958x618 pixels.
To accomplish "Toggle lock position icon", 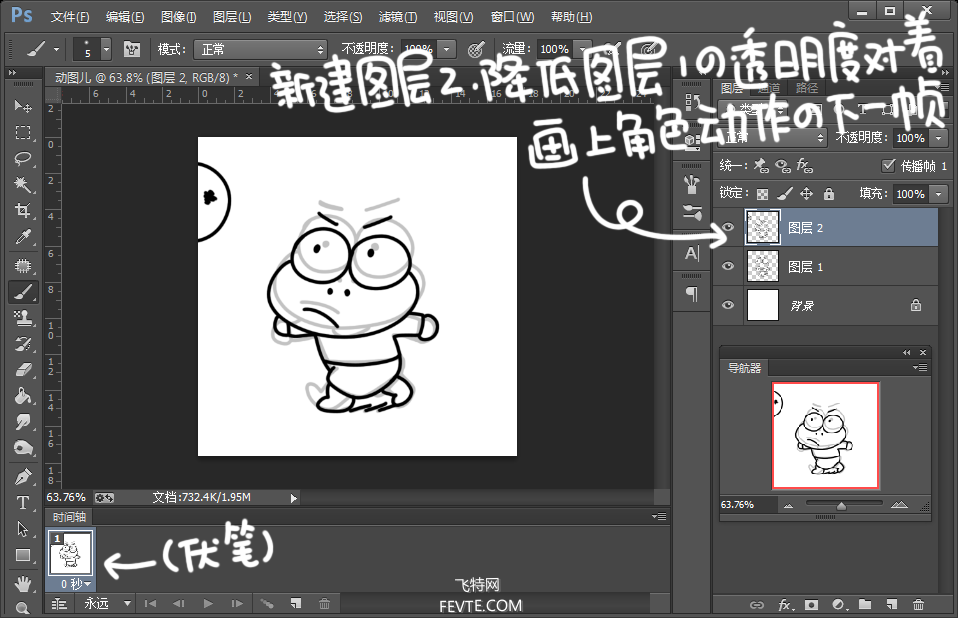I will (806, 194).
